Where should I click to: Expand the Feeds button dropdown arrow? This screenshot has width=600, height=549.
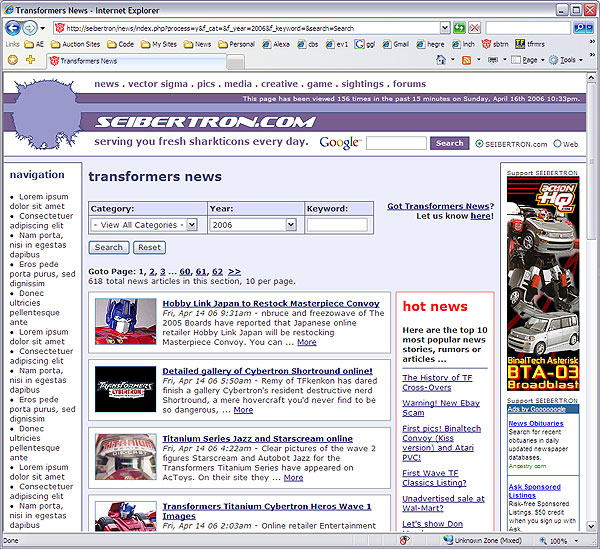point(479,60)
